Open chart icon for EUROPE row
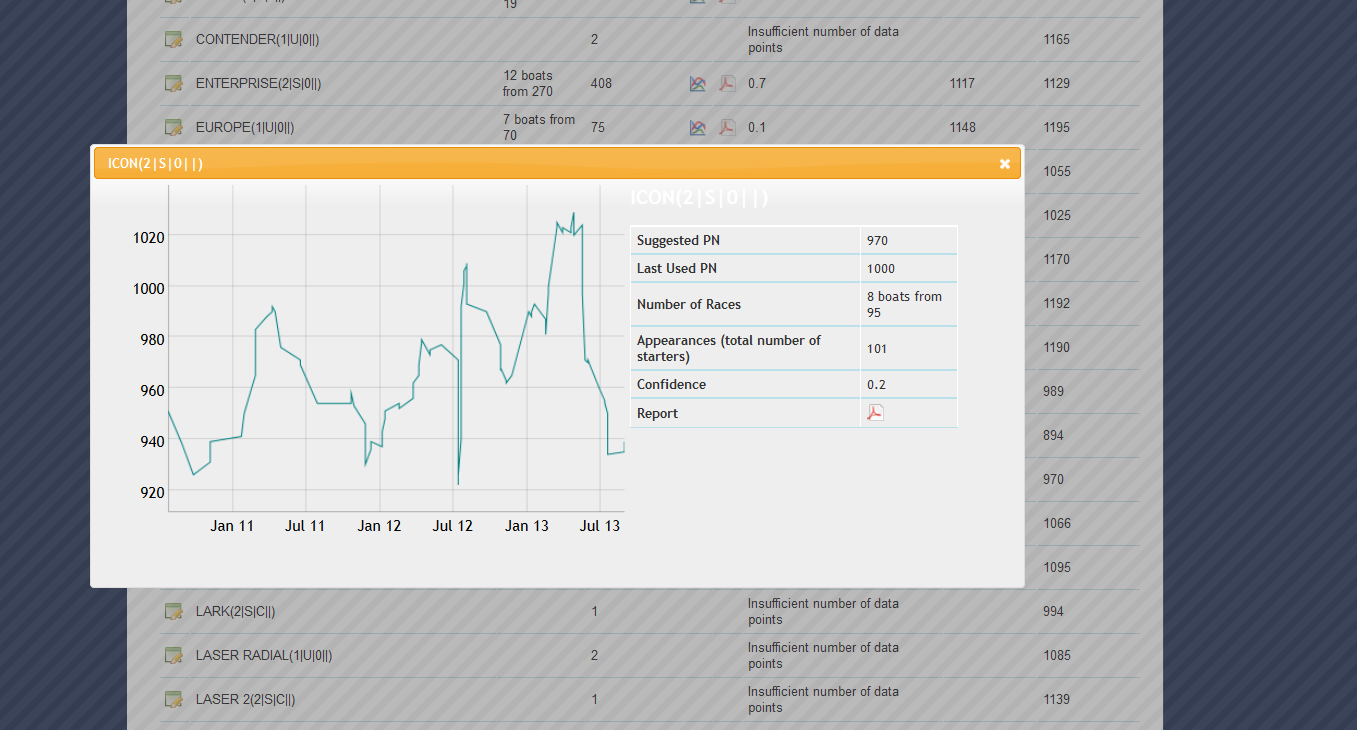The image size is (1357, 730). tap(698, 128)
